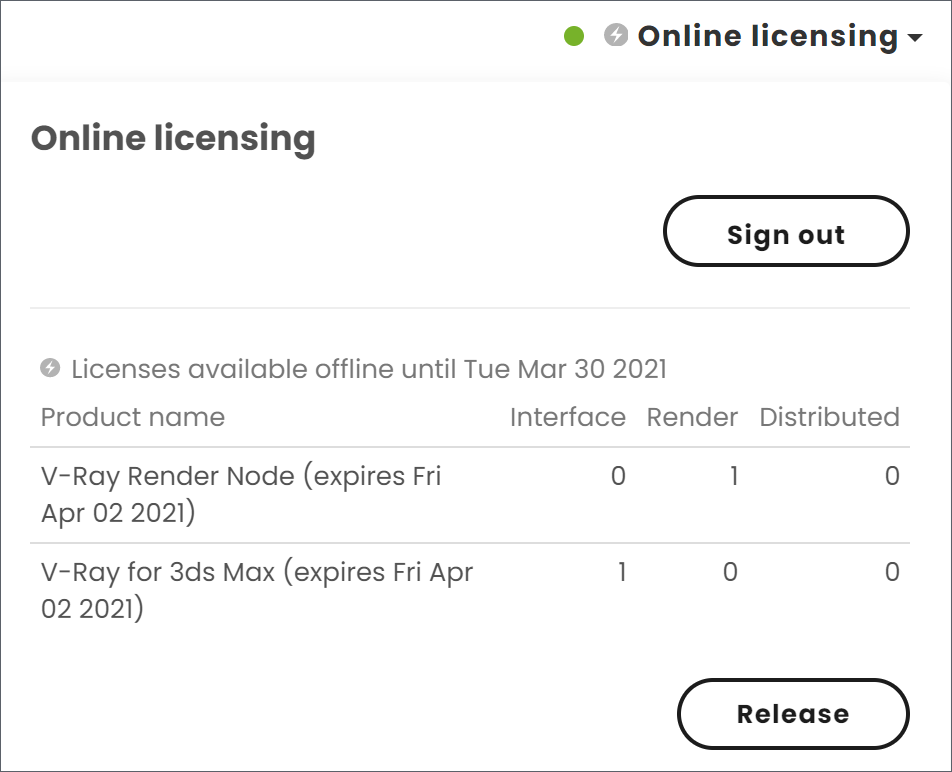Viewport: 952px width, 772px height.
Task: Select the Interface column header
Action: click(x=567, y=417)
